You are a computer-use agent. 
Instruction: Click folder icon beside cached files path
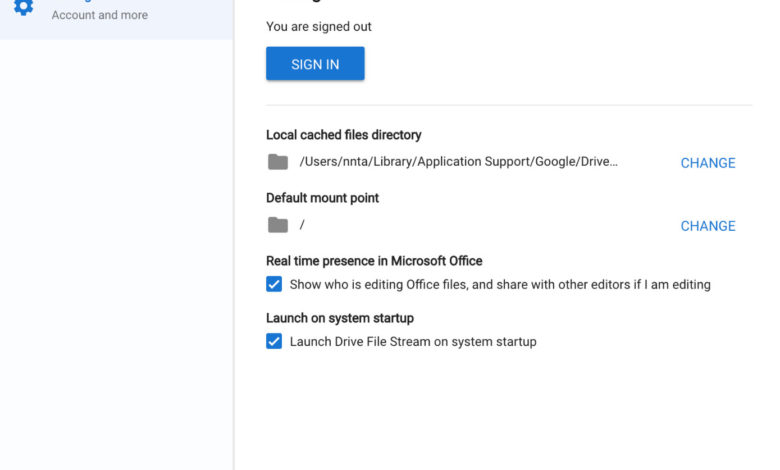pos(278,162)
